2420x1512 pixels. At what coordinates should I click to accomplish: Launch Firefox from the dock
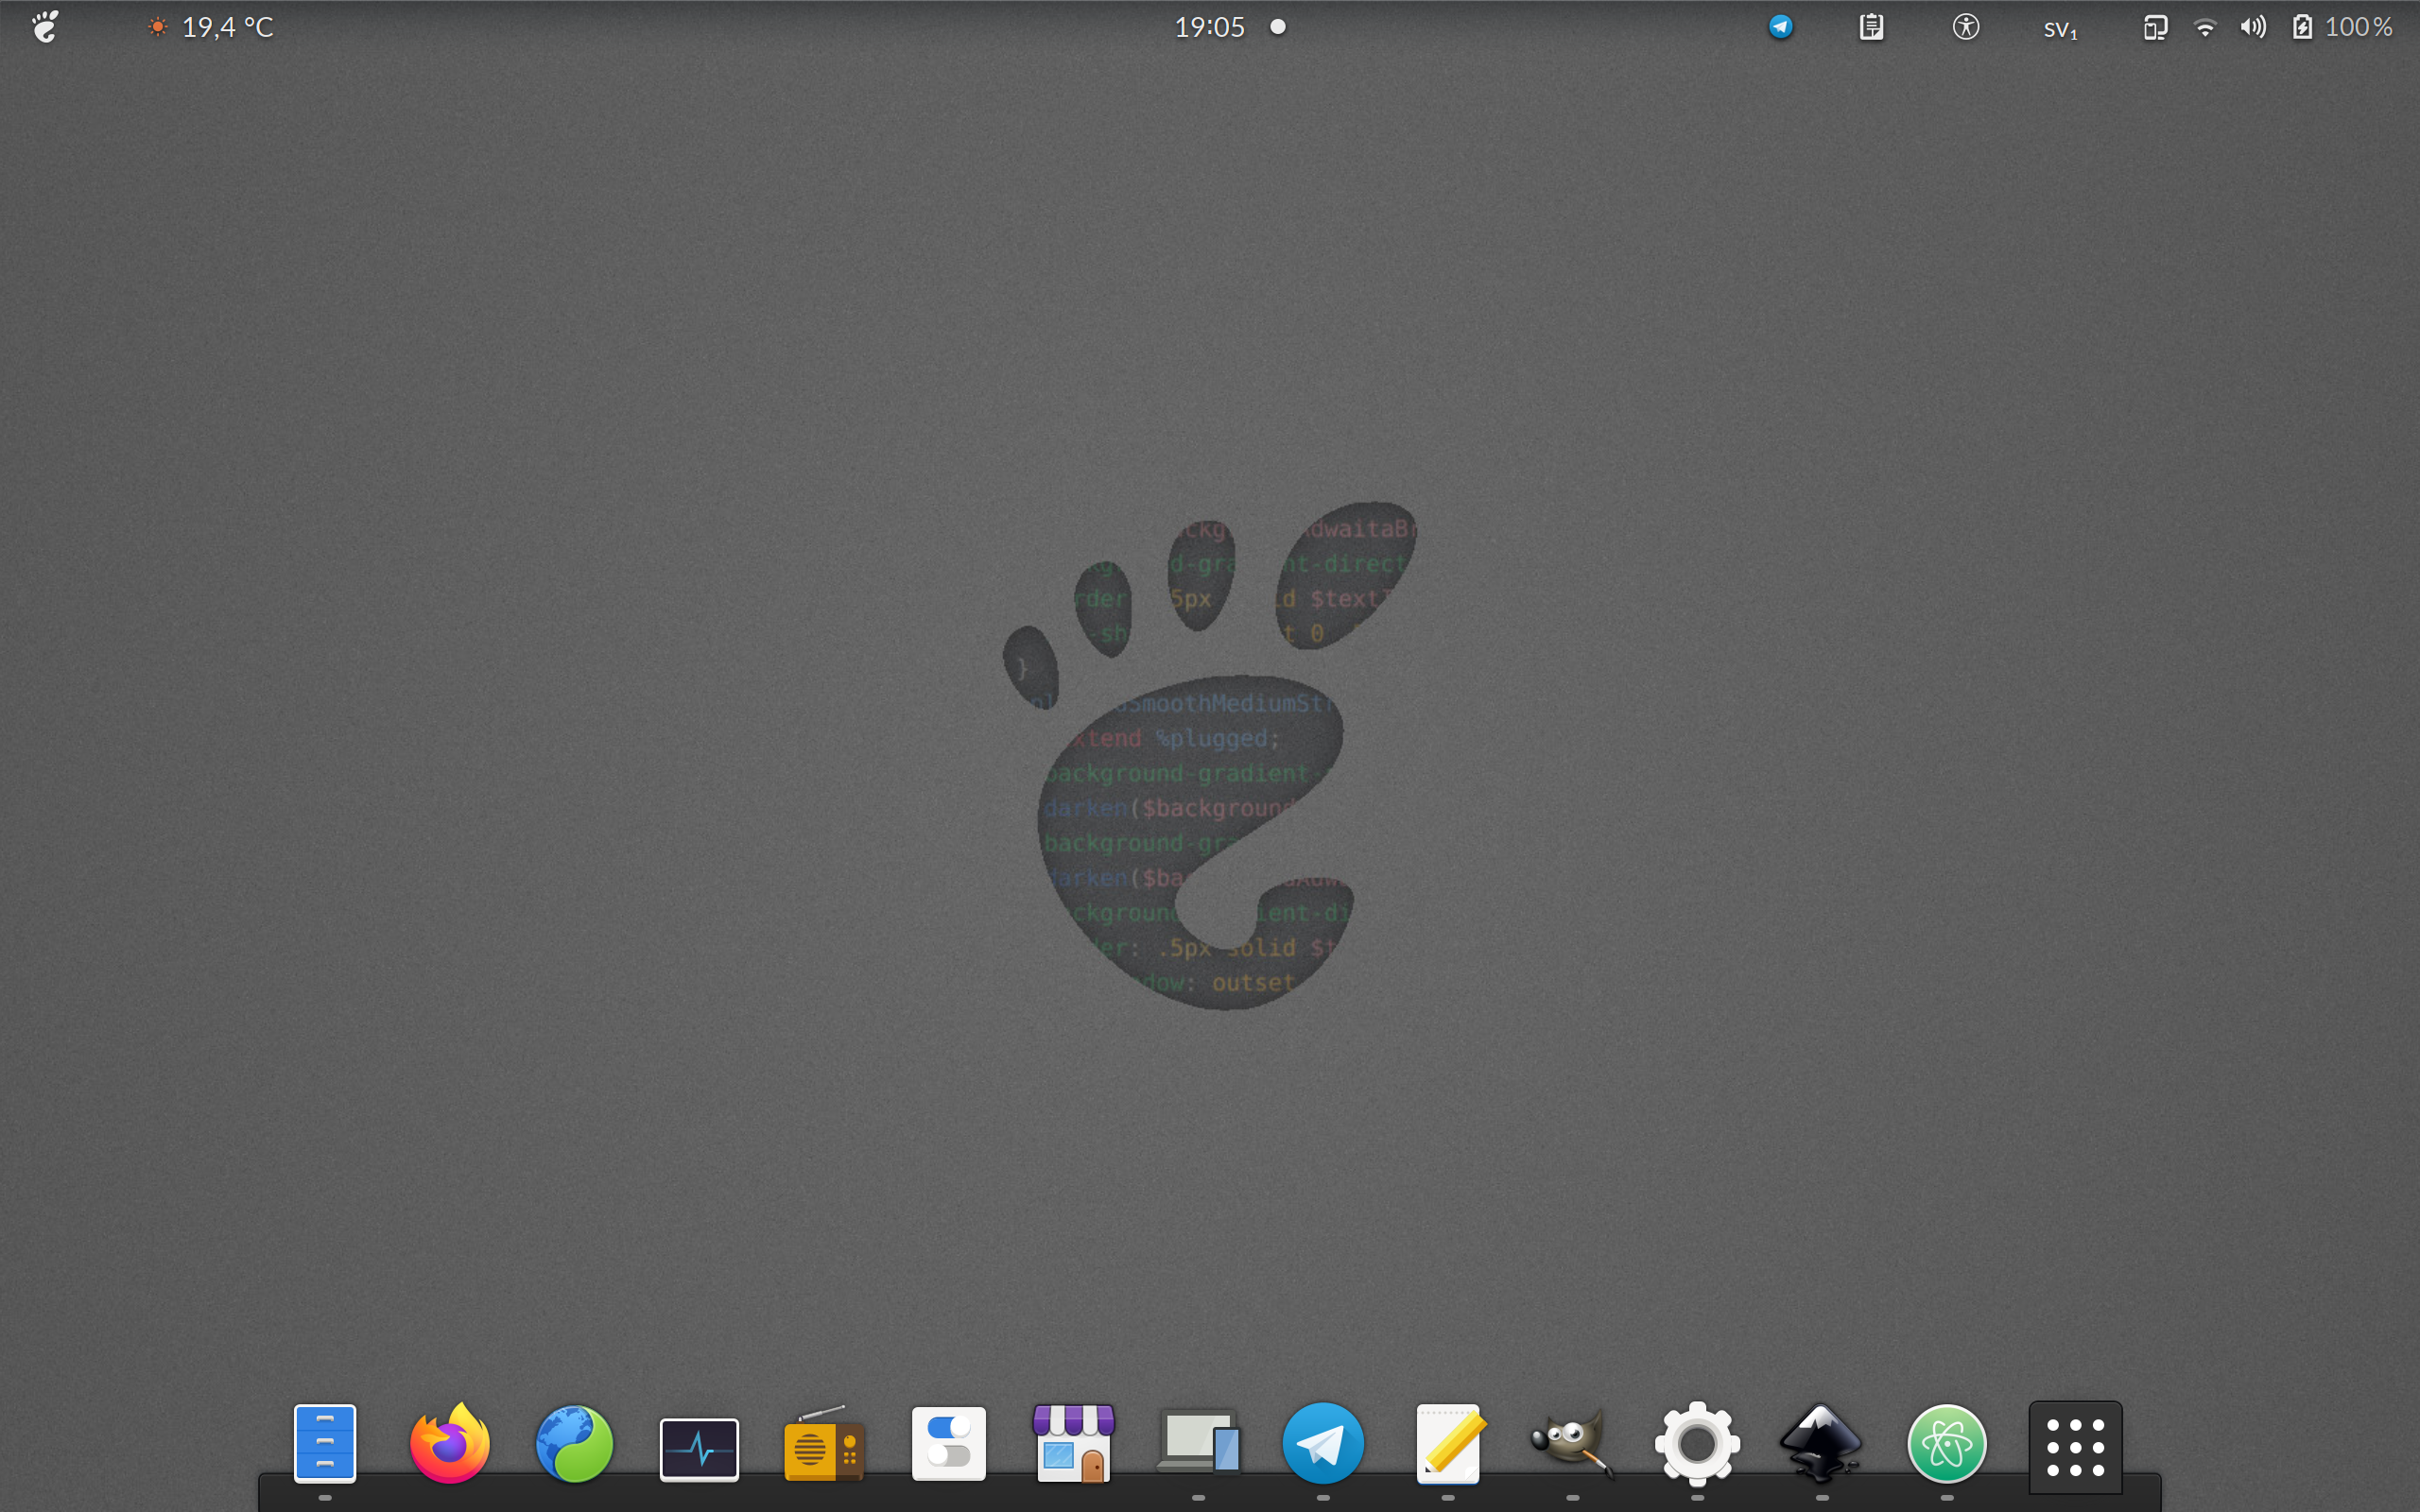coord(450,1443)
